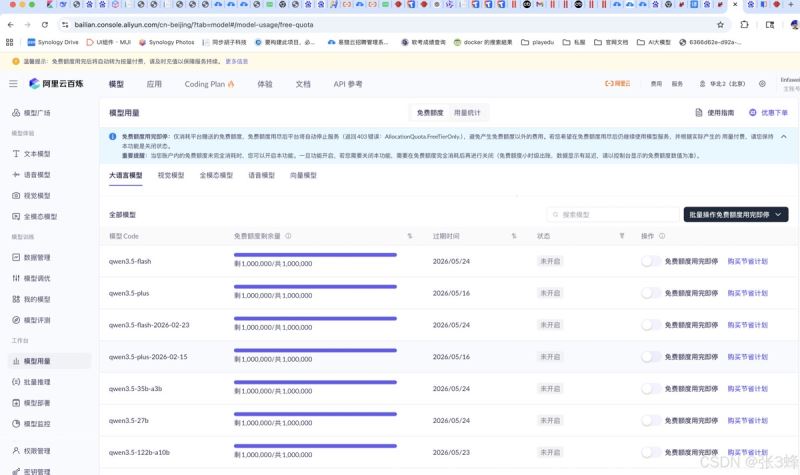The image size is (800, 475).
Task: Open 语音模型 in the sidebar
Action: 31,174
